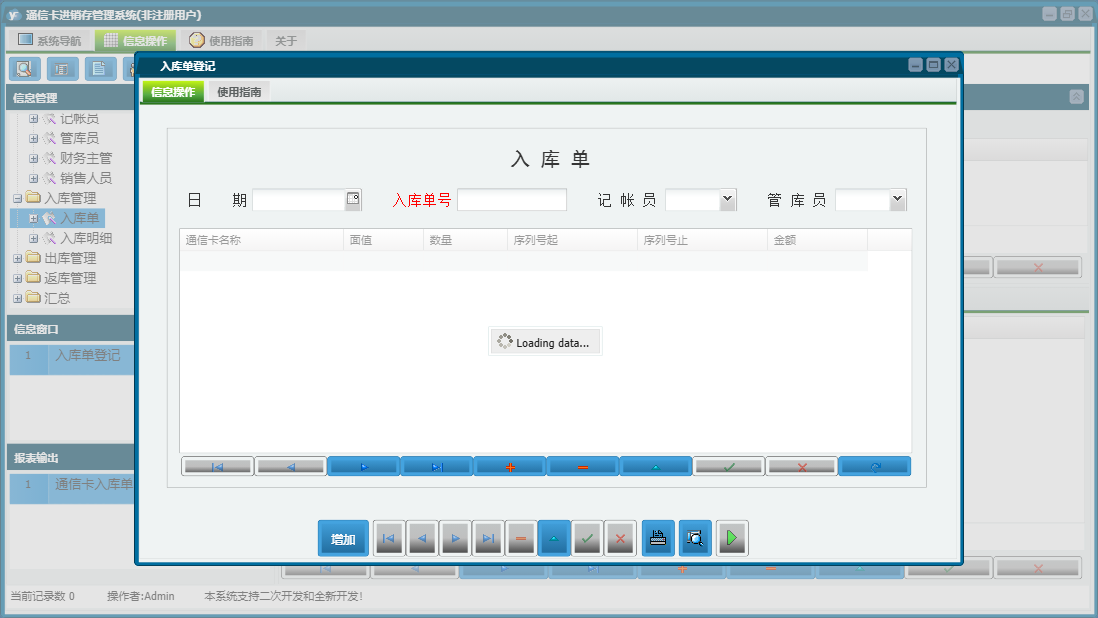
Task: Click the search magnifier icon in main toolbar
Action: coord(25,69)
